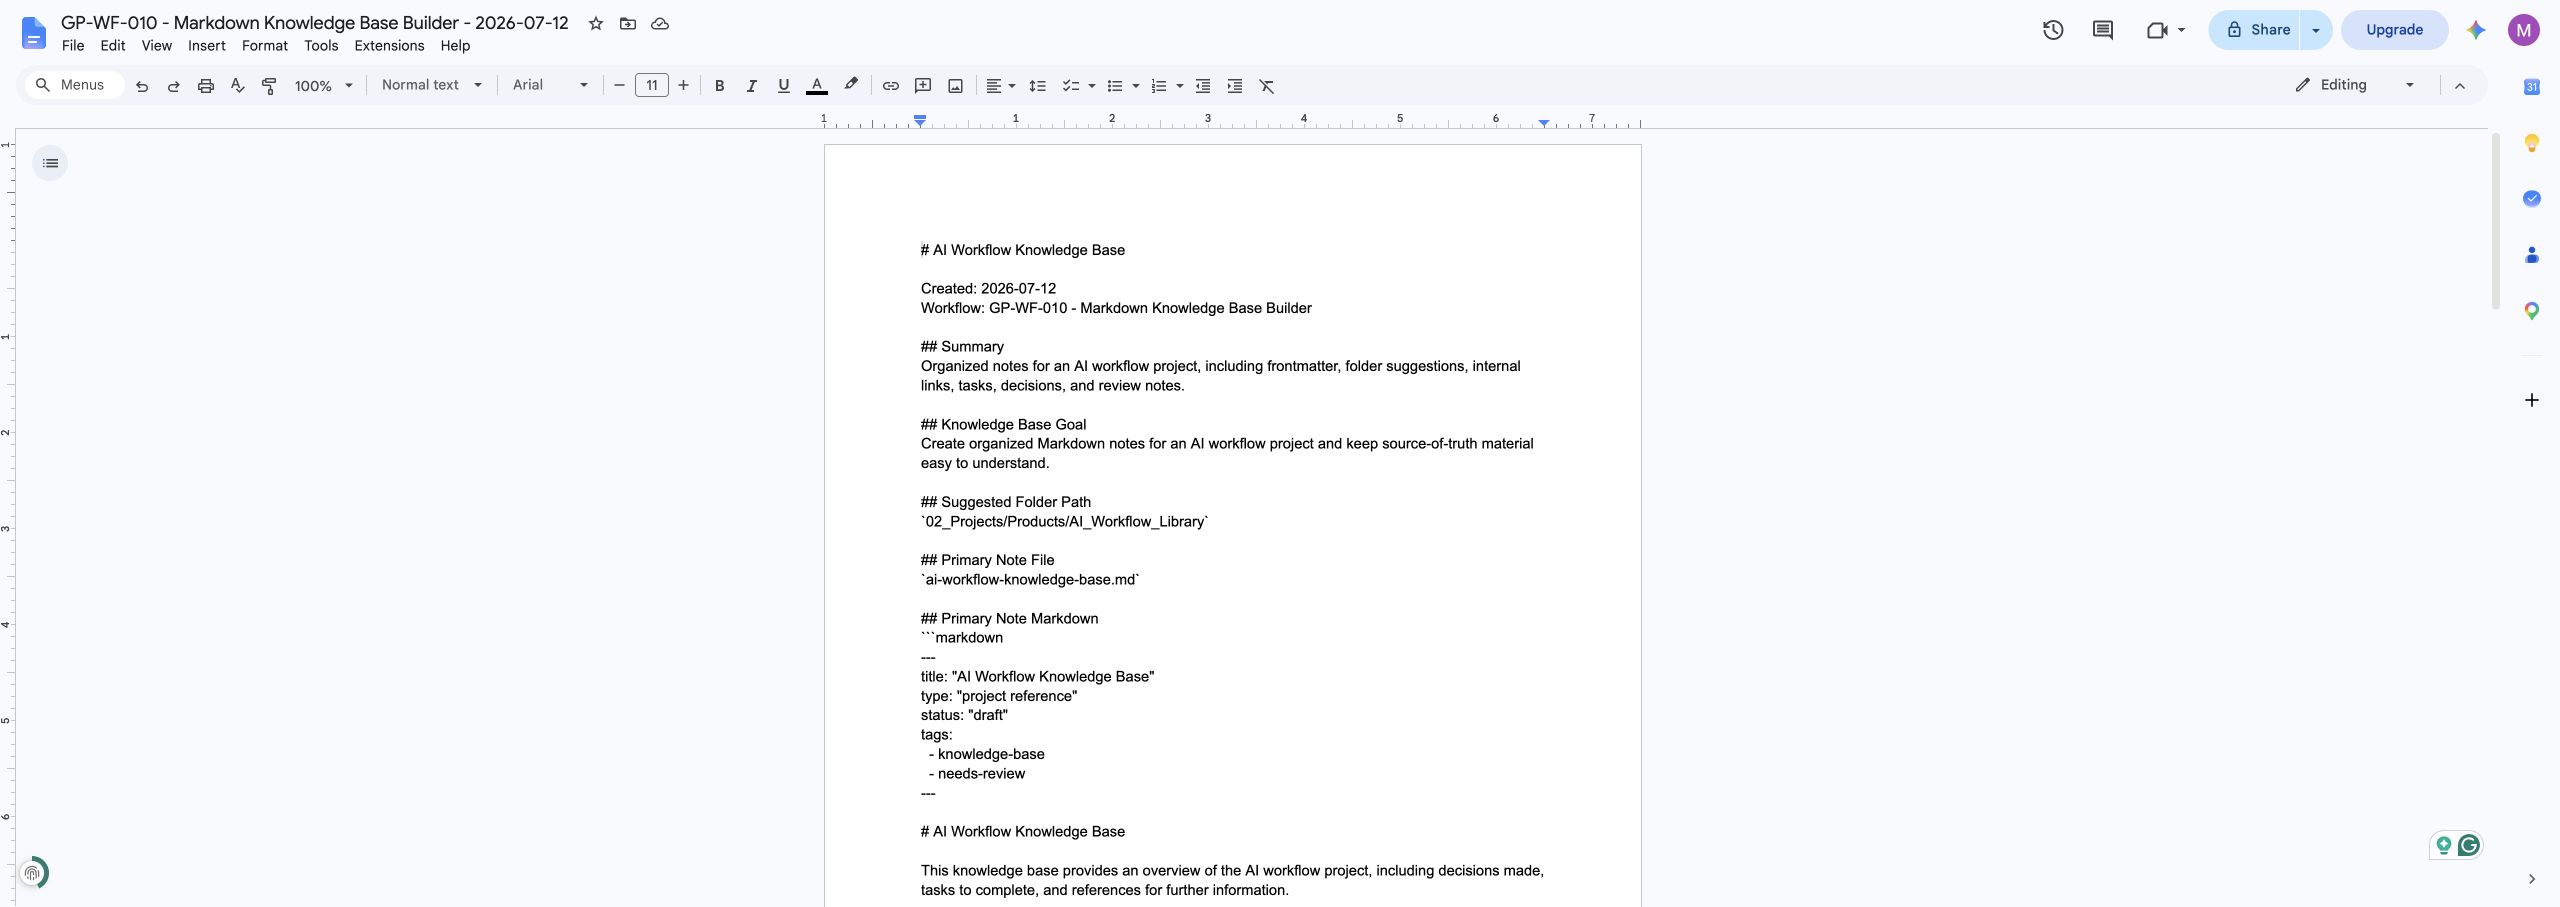Click the font size field showing 11
The image size is (2560, 907).
coord(652,86)
